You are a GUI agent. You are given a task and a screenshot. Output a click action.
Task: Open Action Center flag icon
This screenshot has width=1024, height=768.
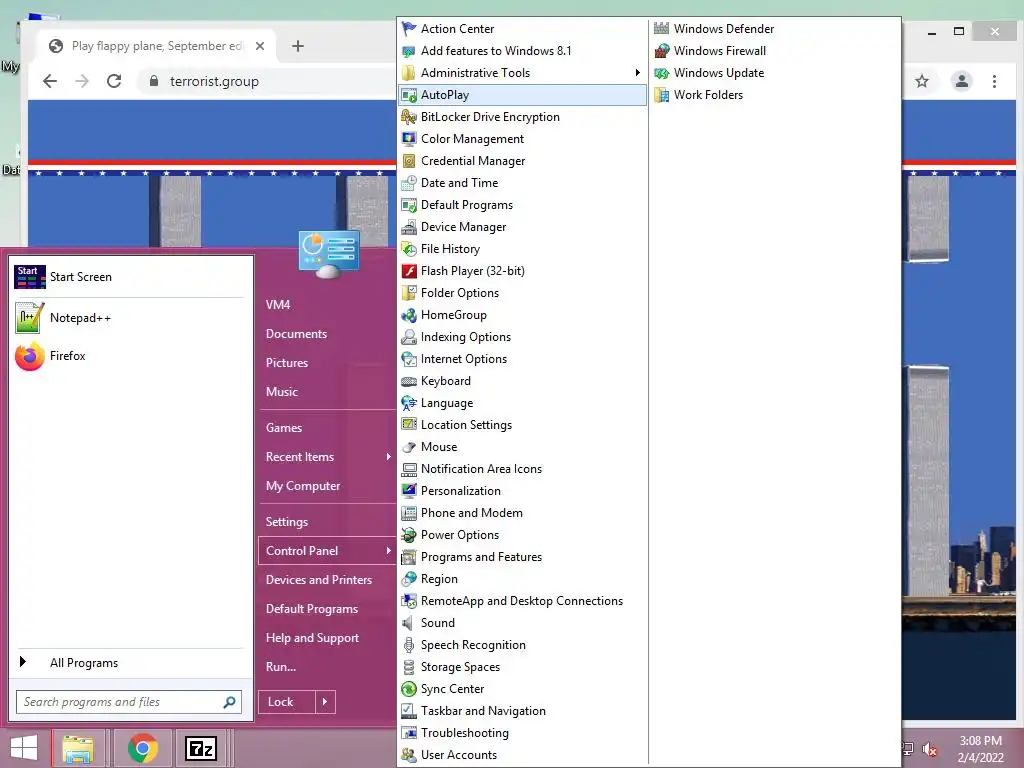tap(409, 29)
